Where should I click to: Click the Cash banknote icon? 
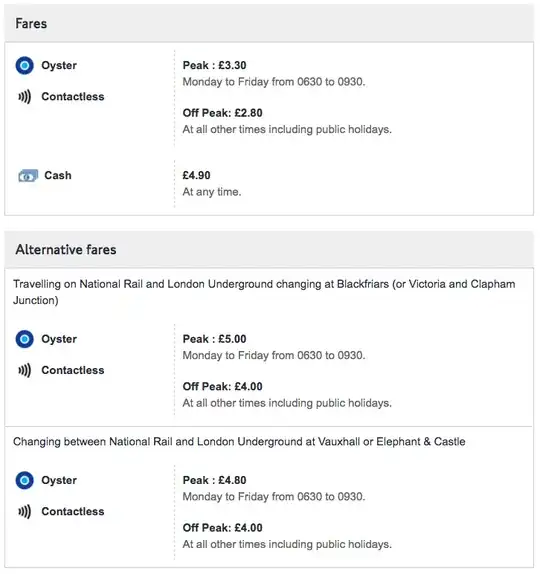point(28,176)
